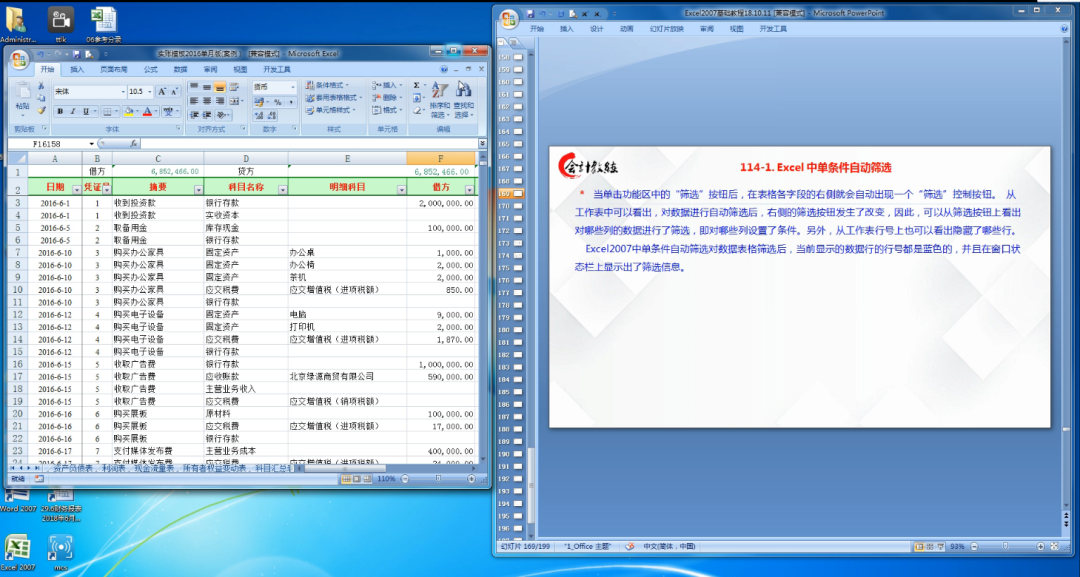Click the 单元格样式 button

click(x=331, y=110)
